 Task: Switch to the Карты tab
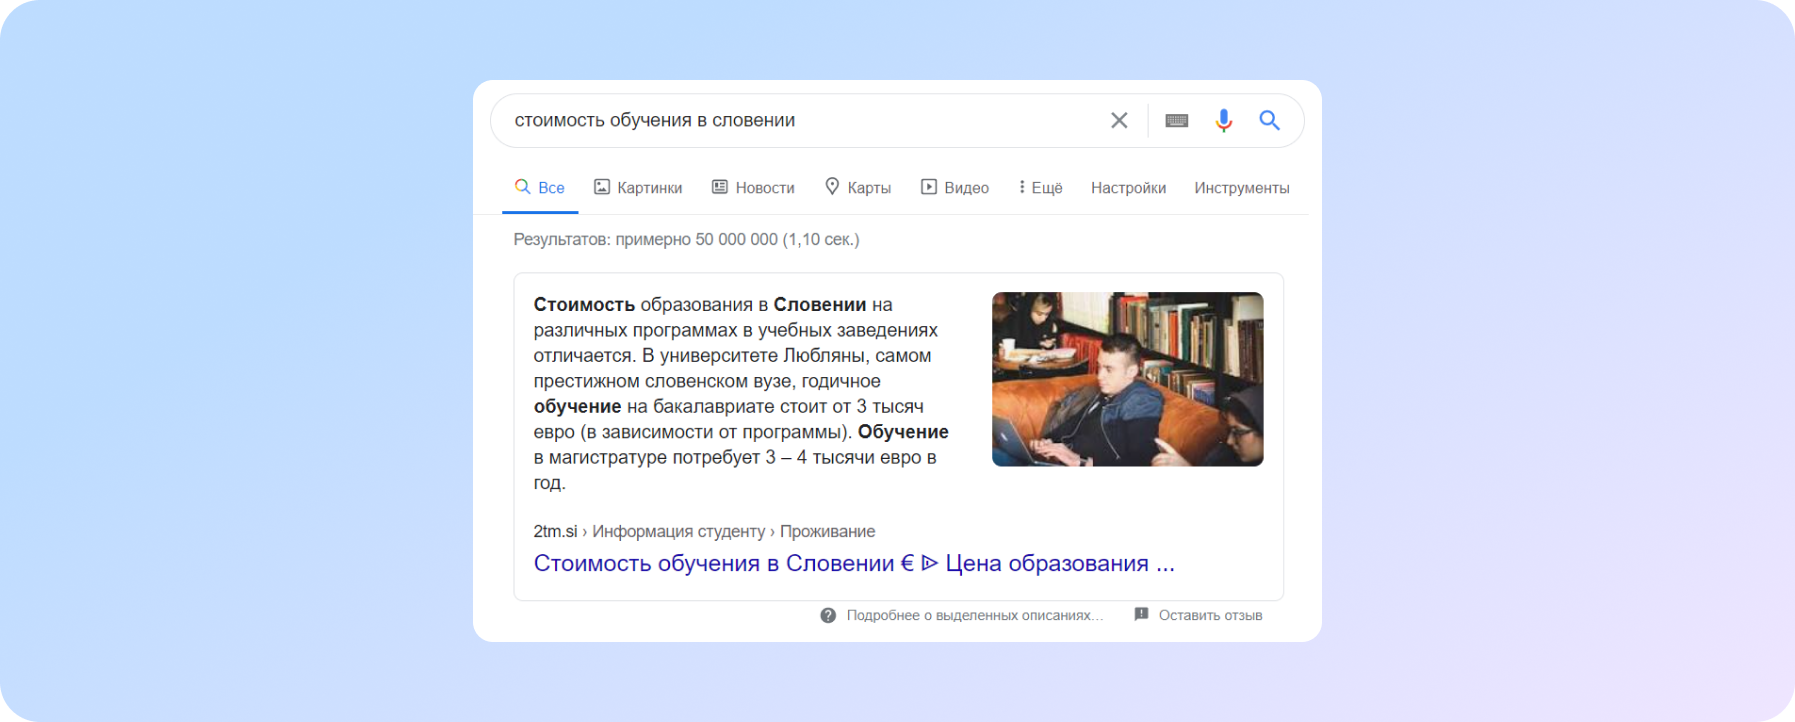click(x=857, y=187)
